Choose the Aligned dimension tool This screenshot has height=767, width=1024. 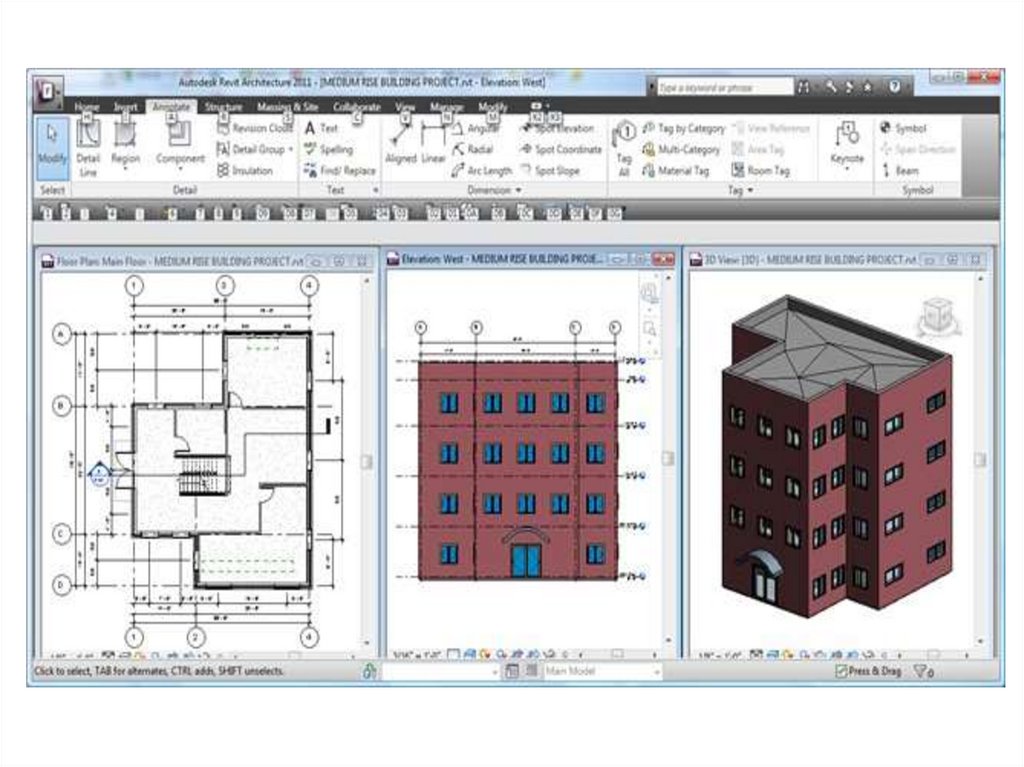pos(401,145)
